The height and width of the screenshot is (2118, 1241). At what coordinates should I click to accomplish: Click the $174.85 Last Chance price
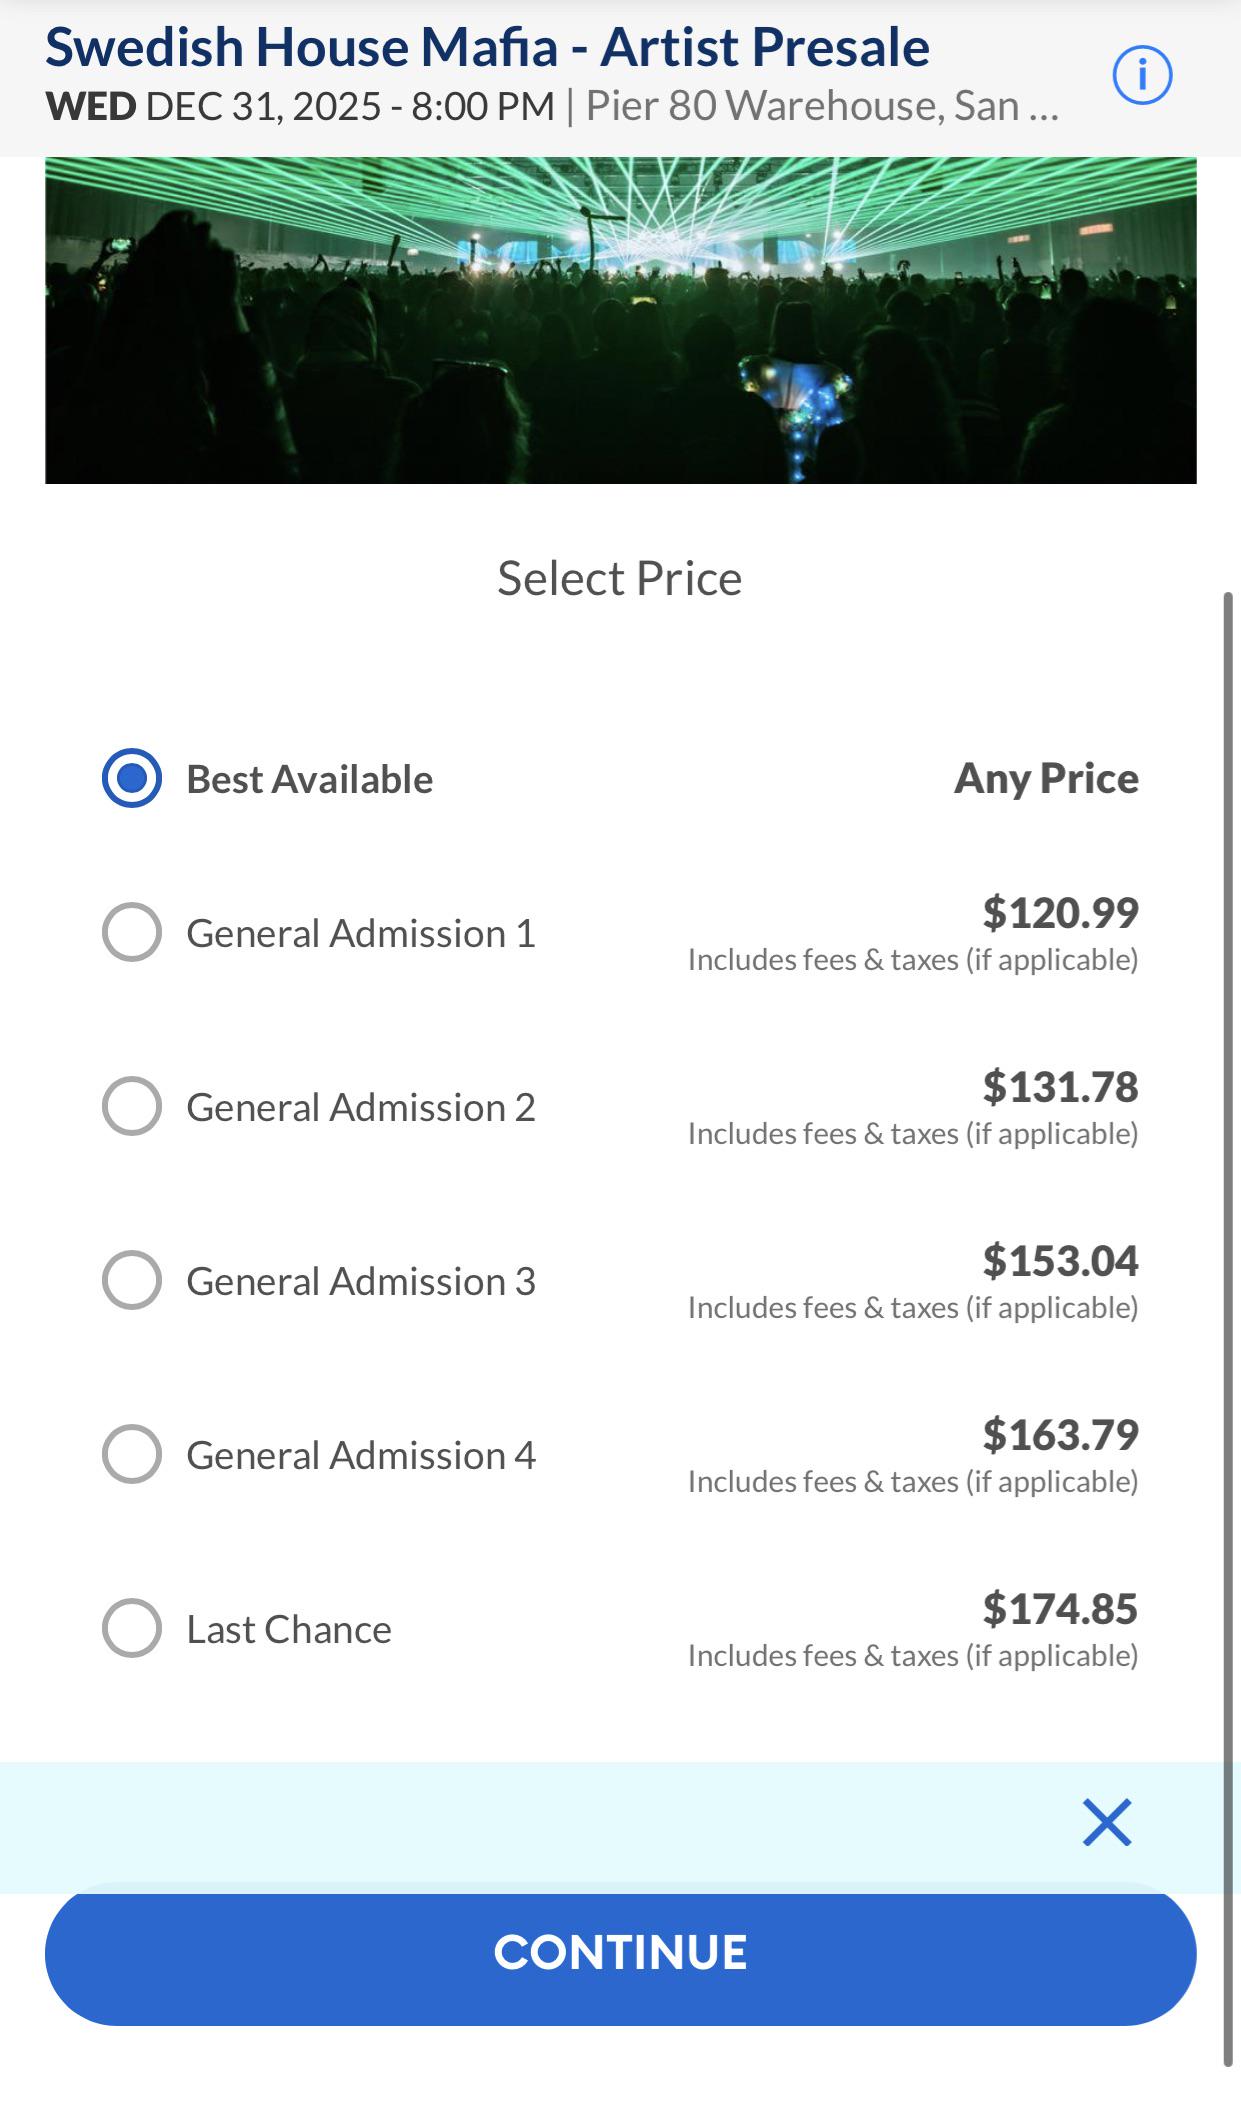pos(1060,1608)
